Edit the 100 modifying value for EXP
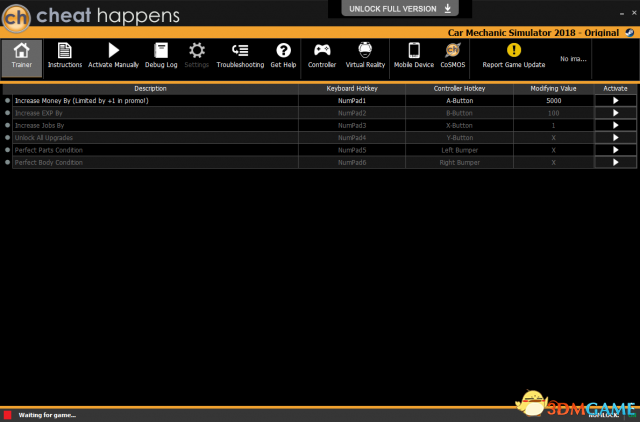 (x=553, y=113)
